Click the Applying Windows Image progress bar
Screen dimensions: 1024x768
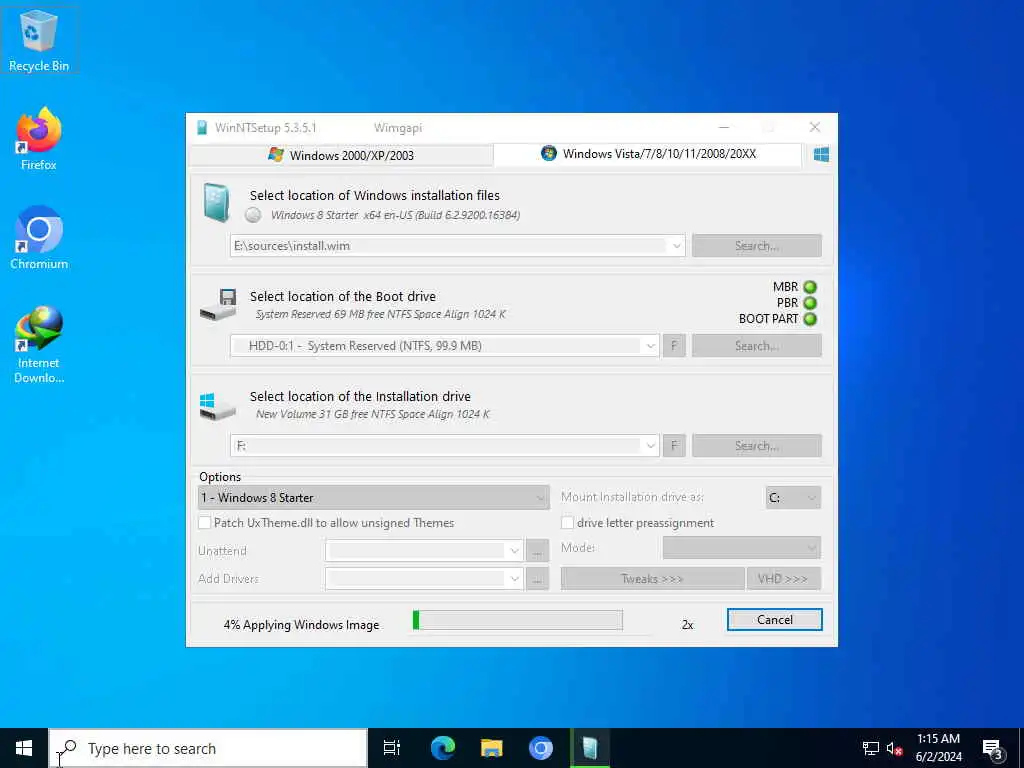click(517, 620)
